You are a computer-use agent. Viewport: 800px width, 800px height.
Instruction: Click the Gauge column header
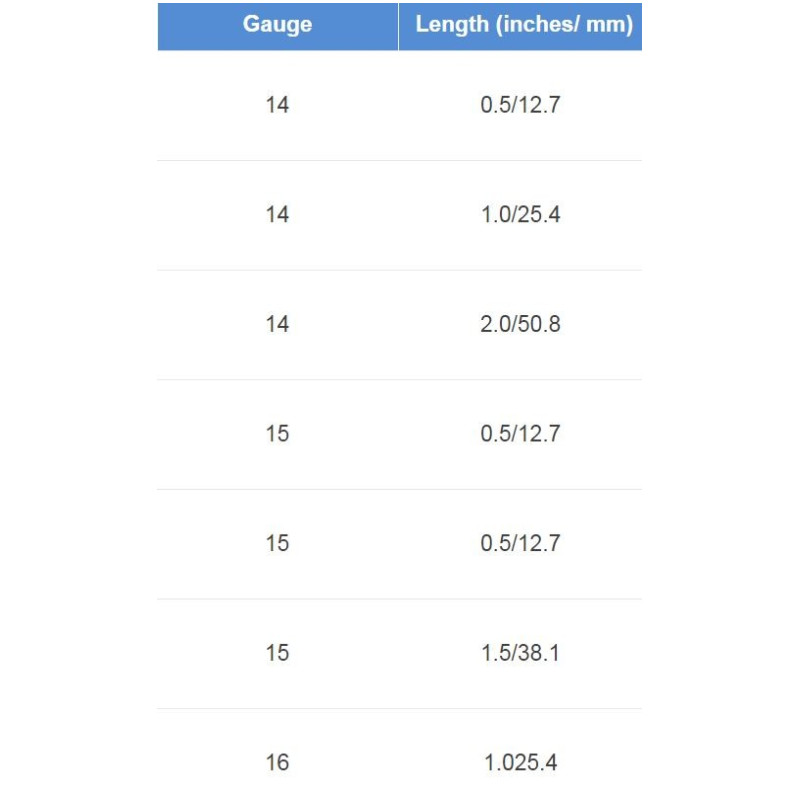277,25
